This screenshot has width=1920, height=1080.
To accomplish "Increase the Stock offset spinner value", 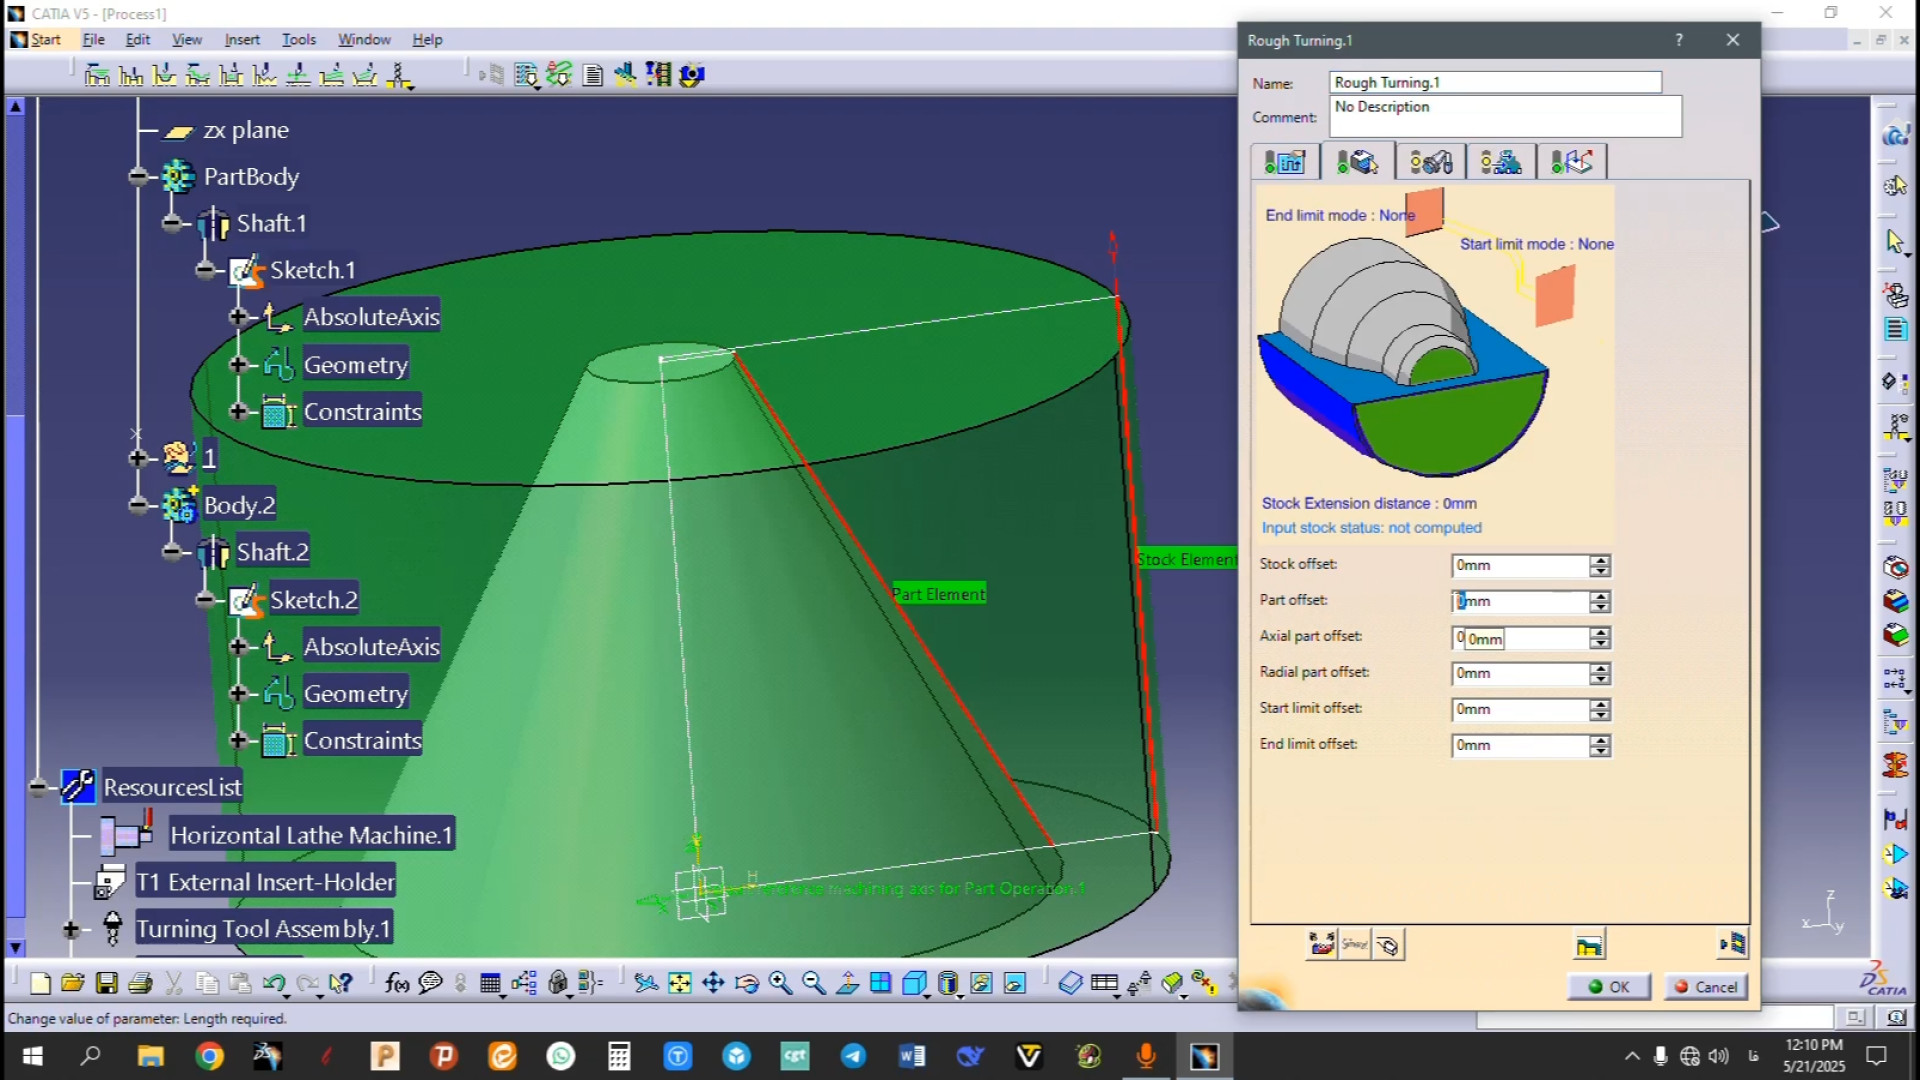I will click(x=1600, y=560).
